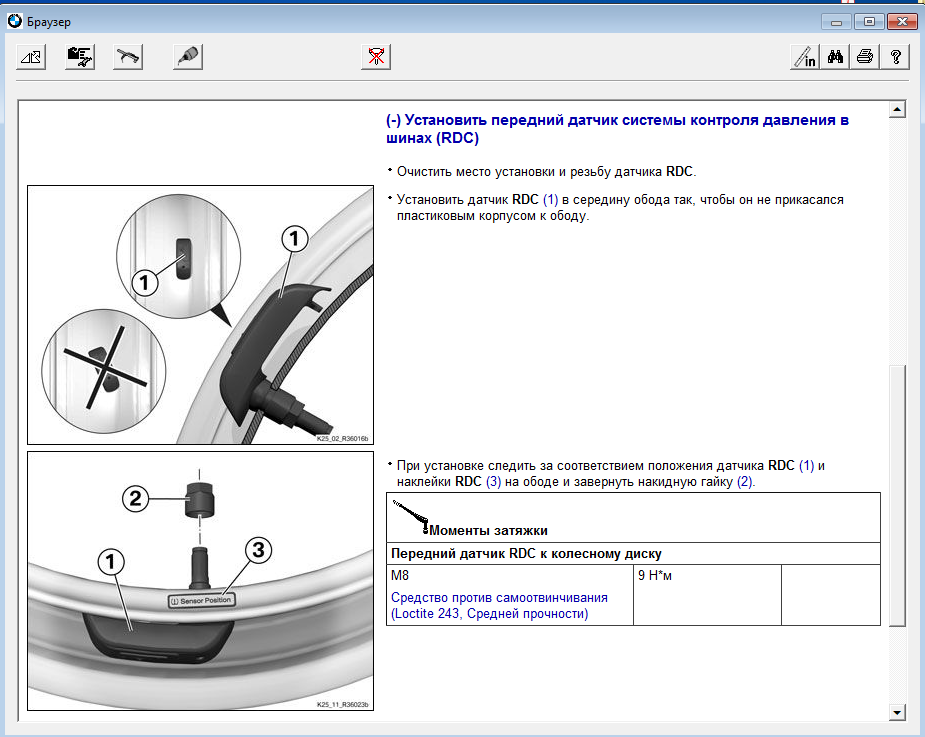Click link (3) for the RDC sticker
The image size is (925, 737).
[x=493, y=481]
